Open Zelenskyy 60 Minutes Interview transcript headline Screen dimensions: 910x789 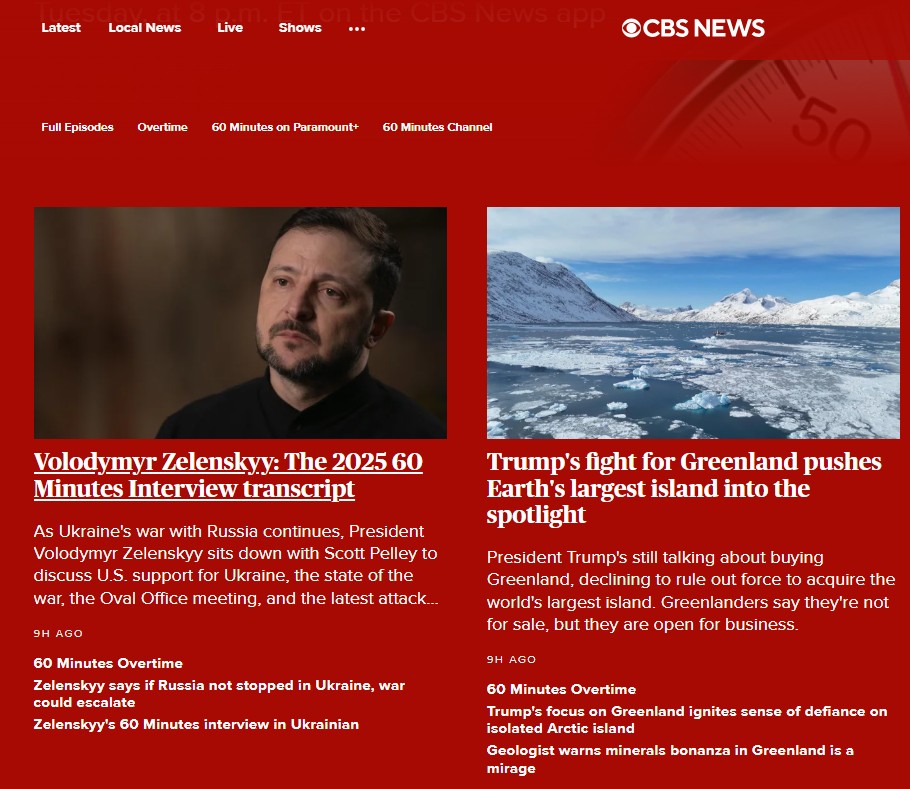[x=228, y=475]
